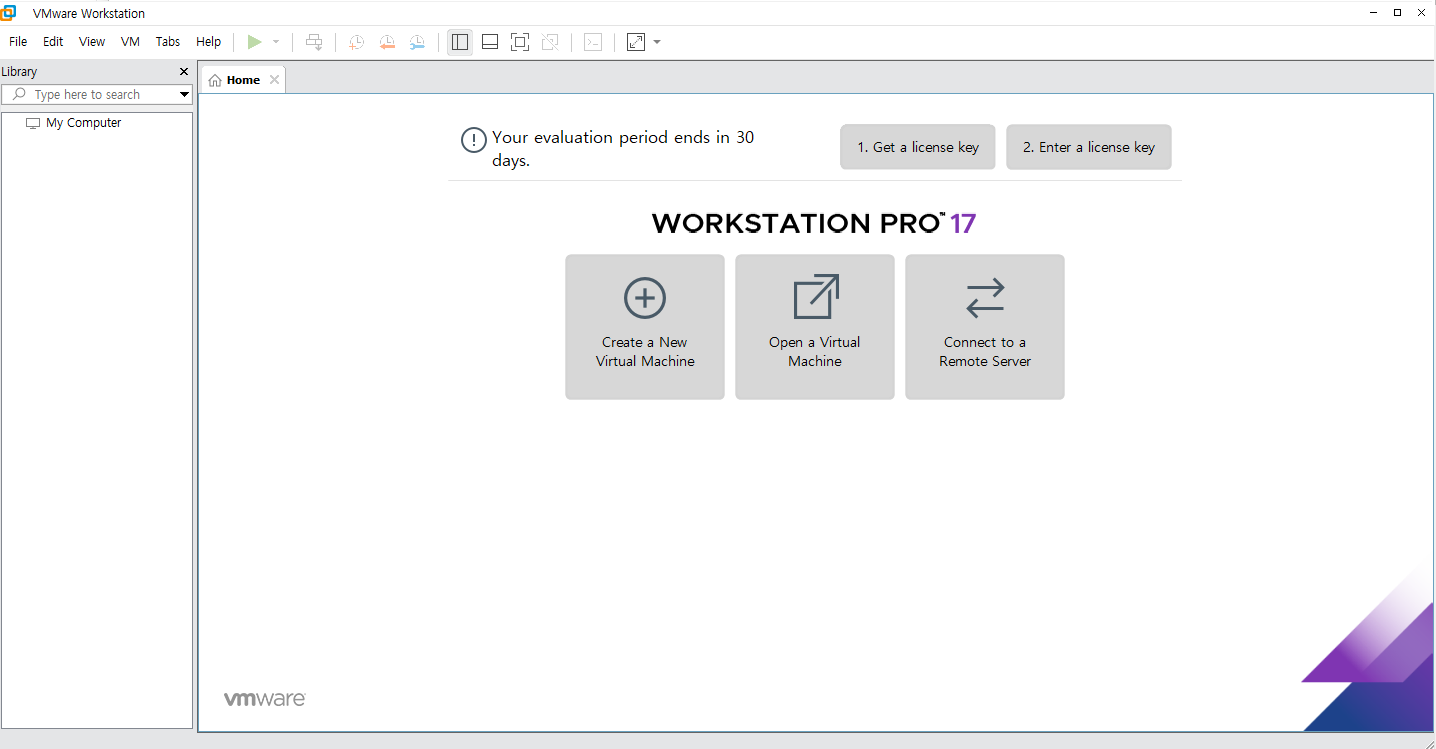Open the View menu
Screen dimensions: 1436x749
(92, 42)
